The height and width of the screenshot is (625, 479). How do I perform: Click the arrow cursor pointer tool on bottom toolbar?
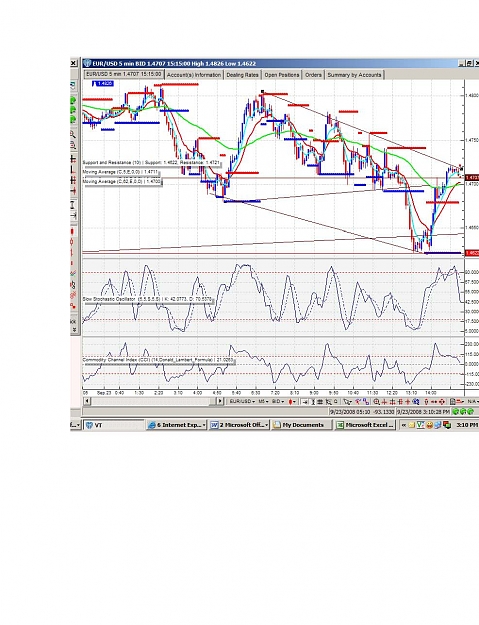click(x=347, y=401)
